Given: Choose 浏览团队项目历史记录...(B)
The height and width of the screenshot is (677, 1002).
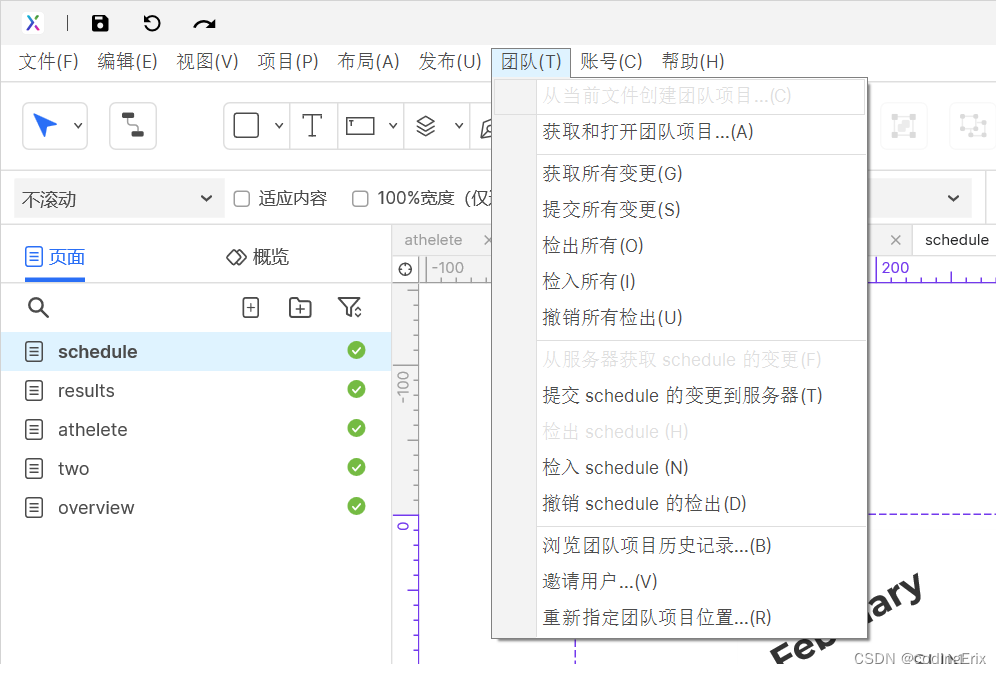Looking at the screenshot, I should (680, 545).
